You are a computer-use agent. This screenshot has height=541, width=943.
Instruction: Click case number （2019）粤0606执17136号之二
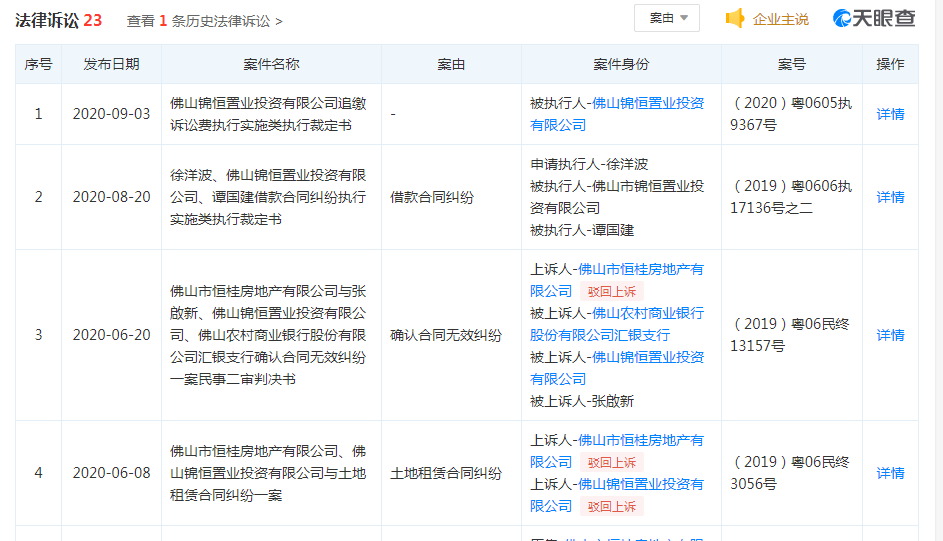791,197
